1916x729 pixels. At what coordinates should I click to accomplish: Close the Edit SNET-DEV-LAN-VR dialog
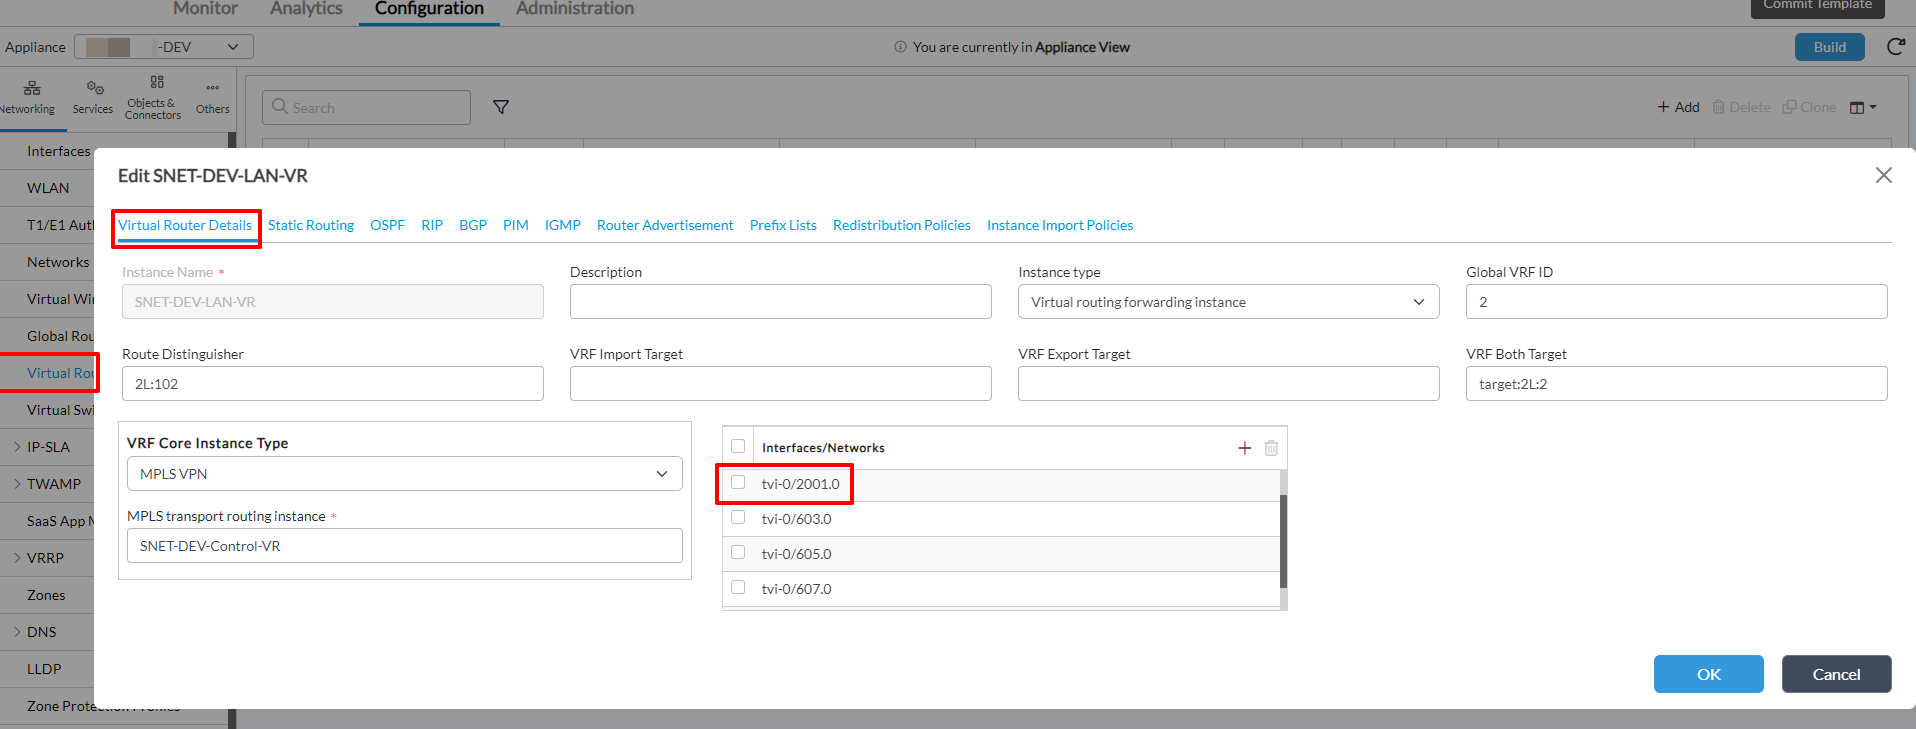(1883, 175)
